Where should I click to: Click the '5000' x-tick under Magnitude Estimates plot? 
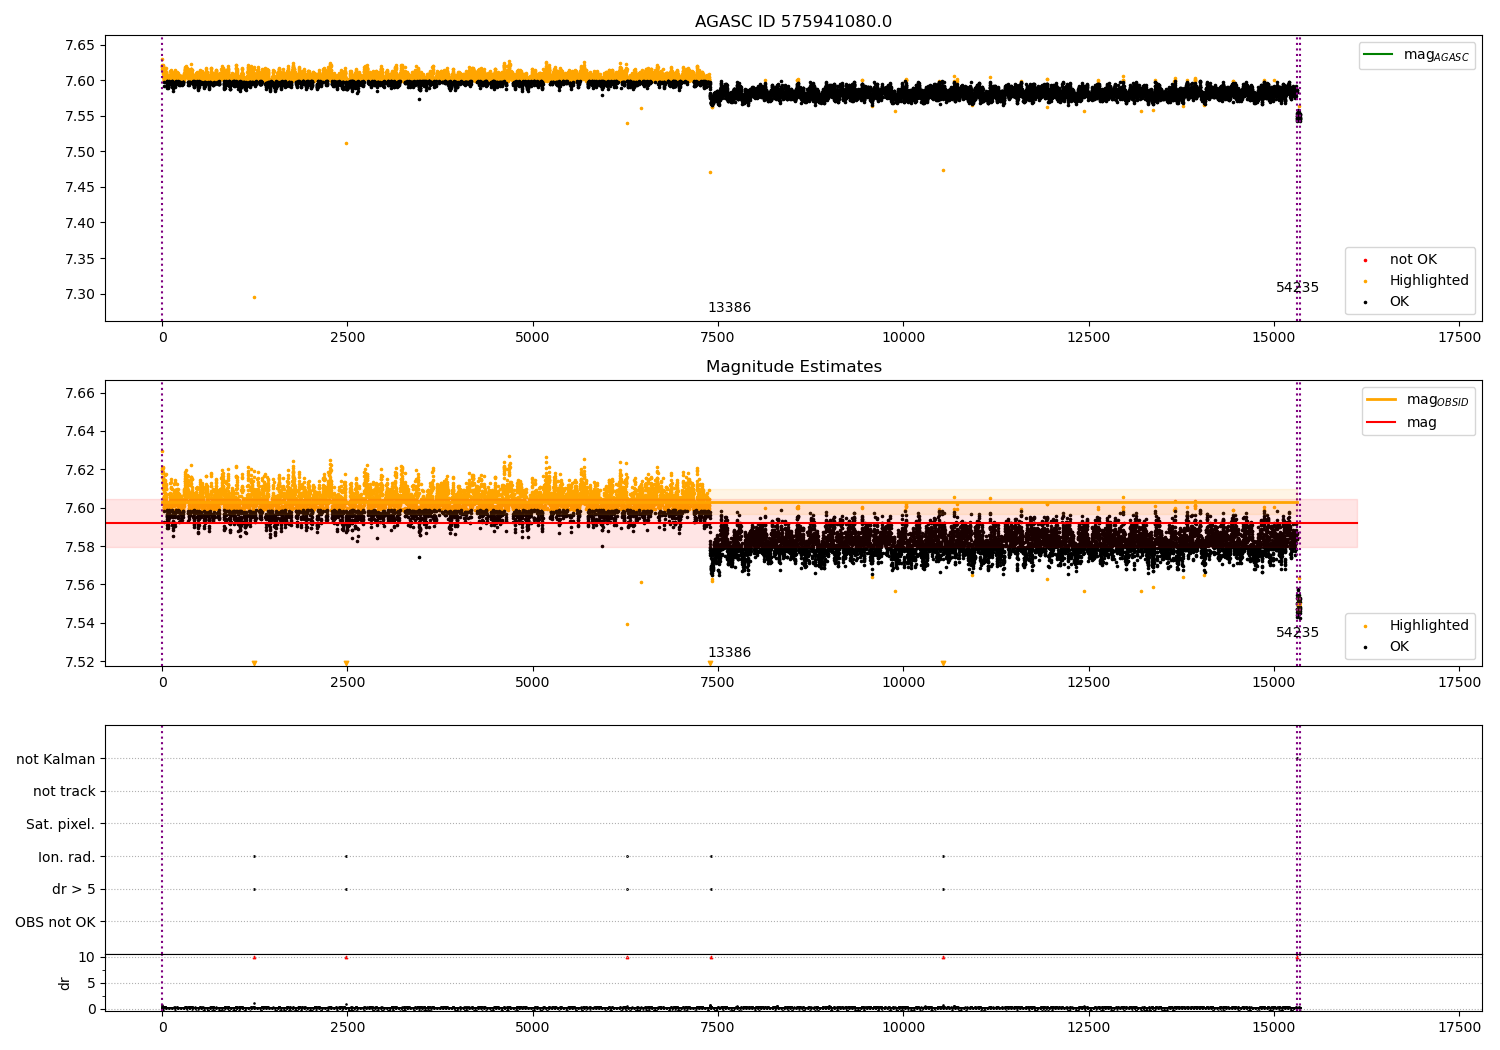tap(532, 683)
